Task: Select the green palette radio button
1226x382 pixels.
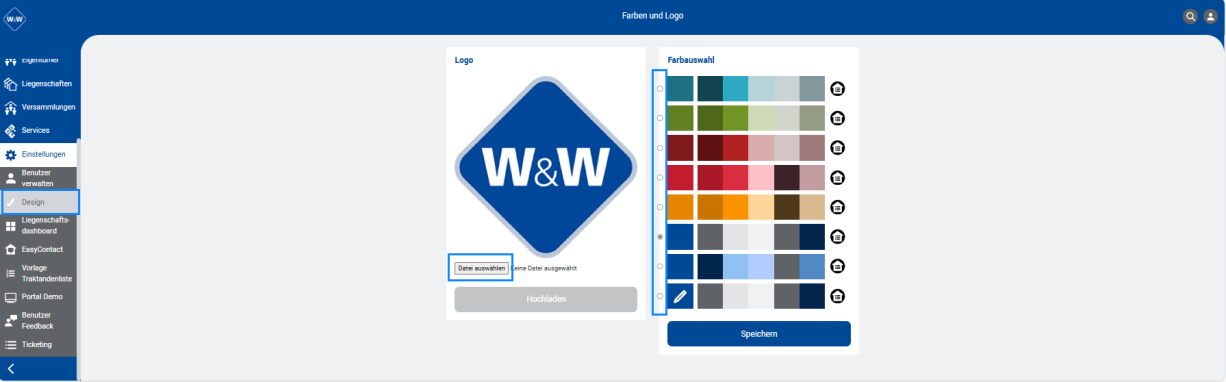Action: coord(659,118)
